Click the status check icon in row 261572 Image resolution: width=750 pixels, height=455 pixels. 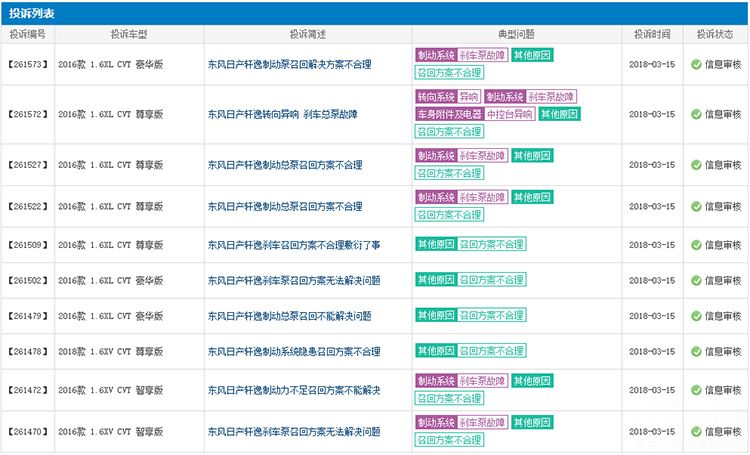[x=695, y=114]
